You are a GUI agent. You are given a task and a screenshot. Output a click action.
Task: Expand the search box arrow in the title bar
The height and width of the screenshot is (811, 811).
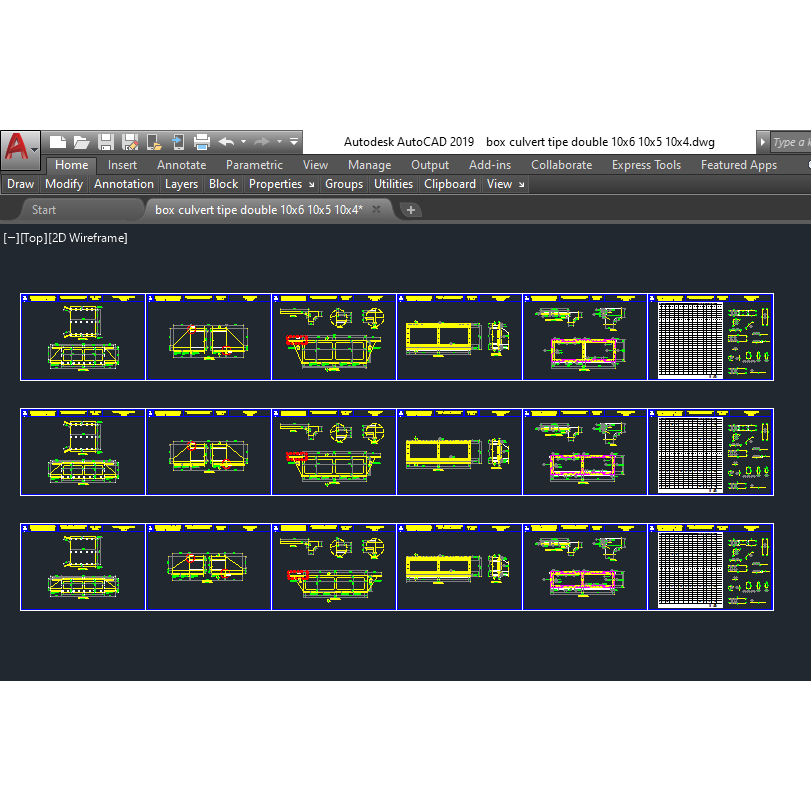(x=762, y=142)
